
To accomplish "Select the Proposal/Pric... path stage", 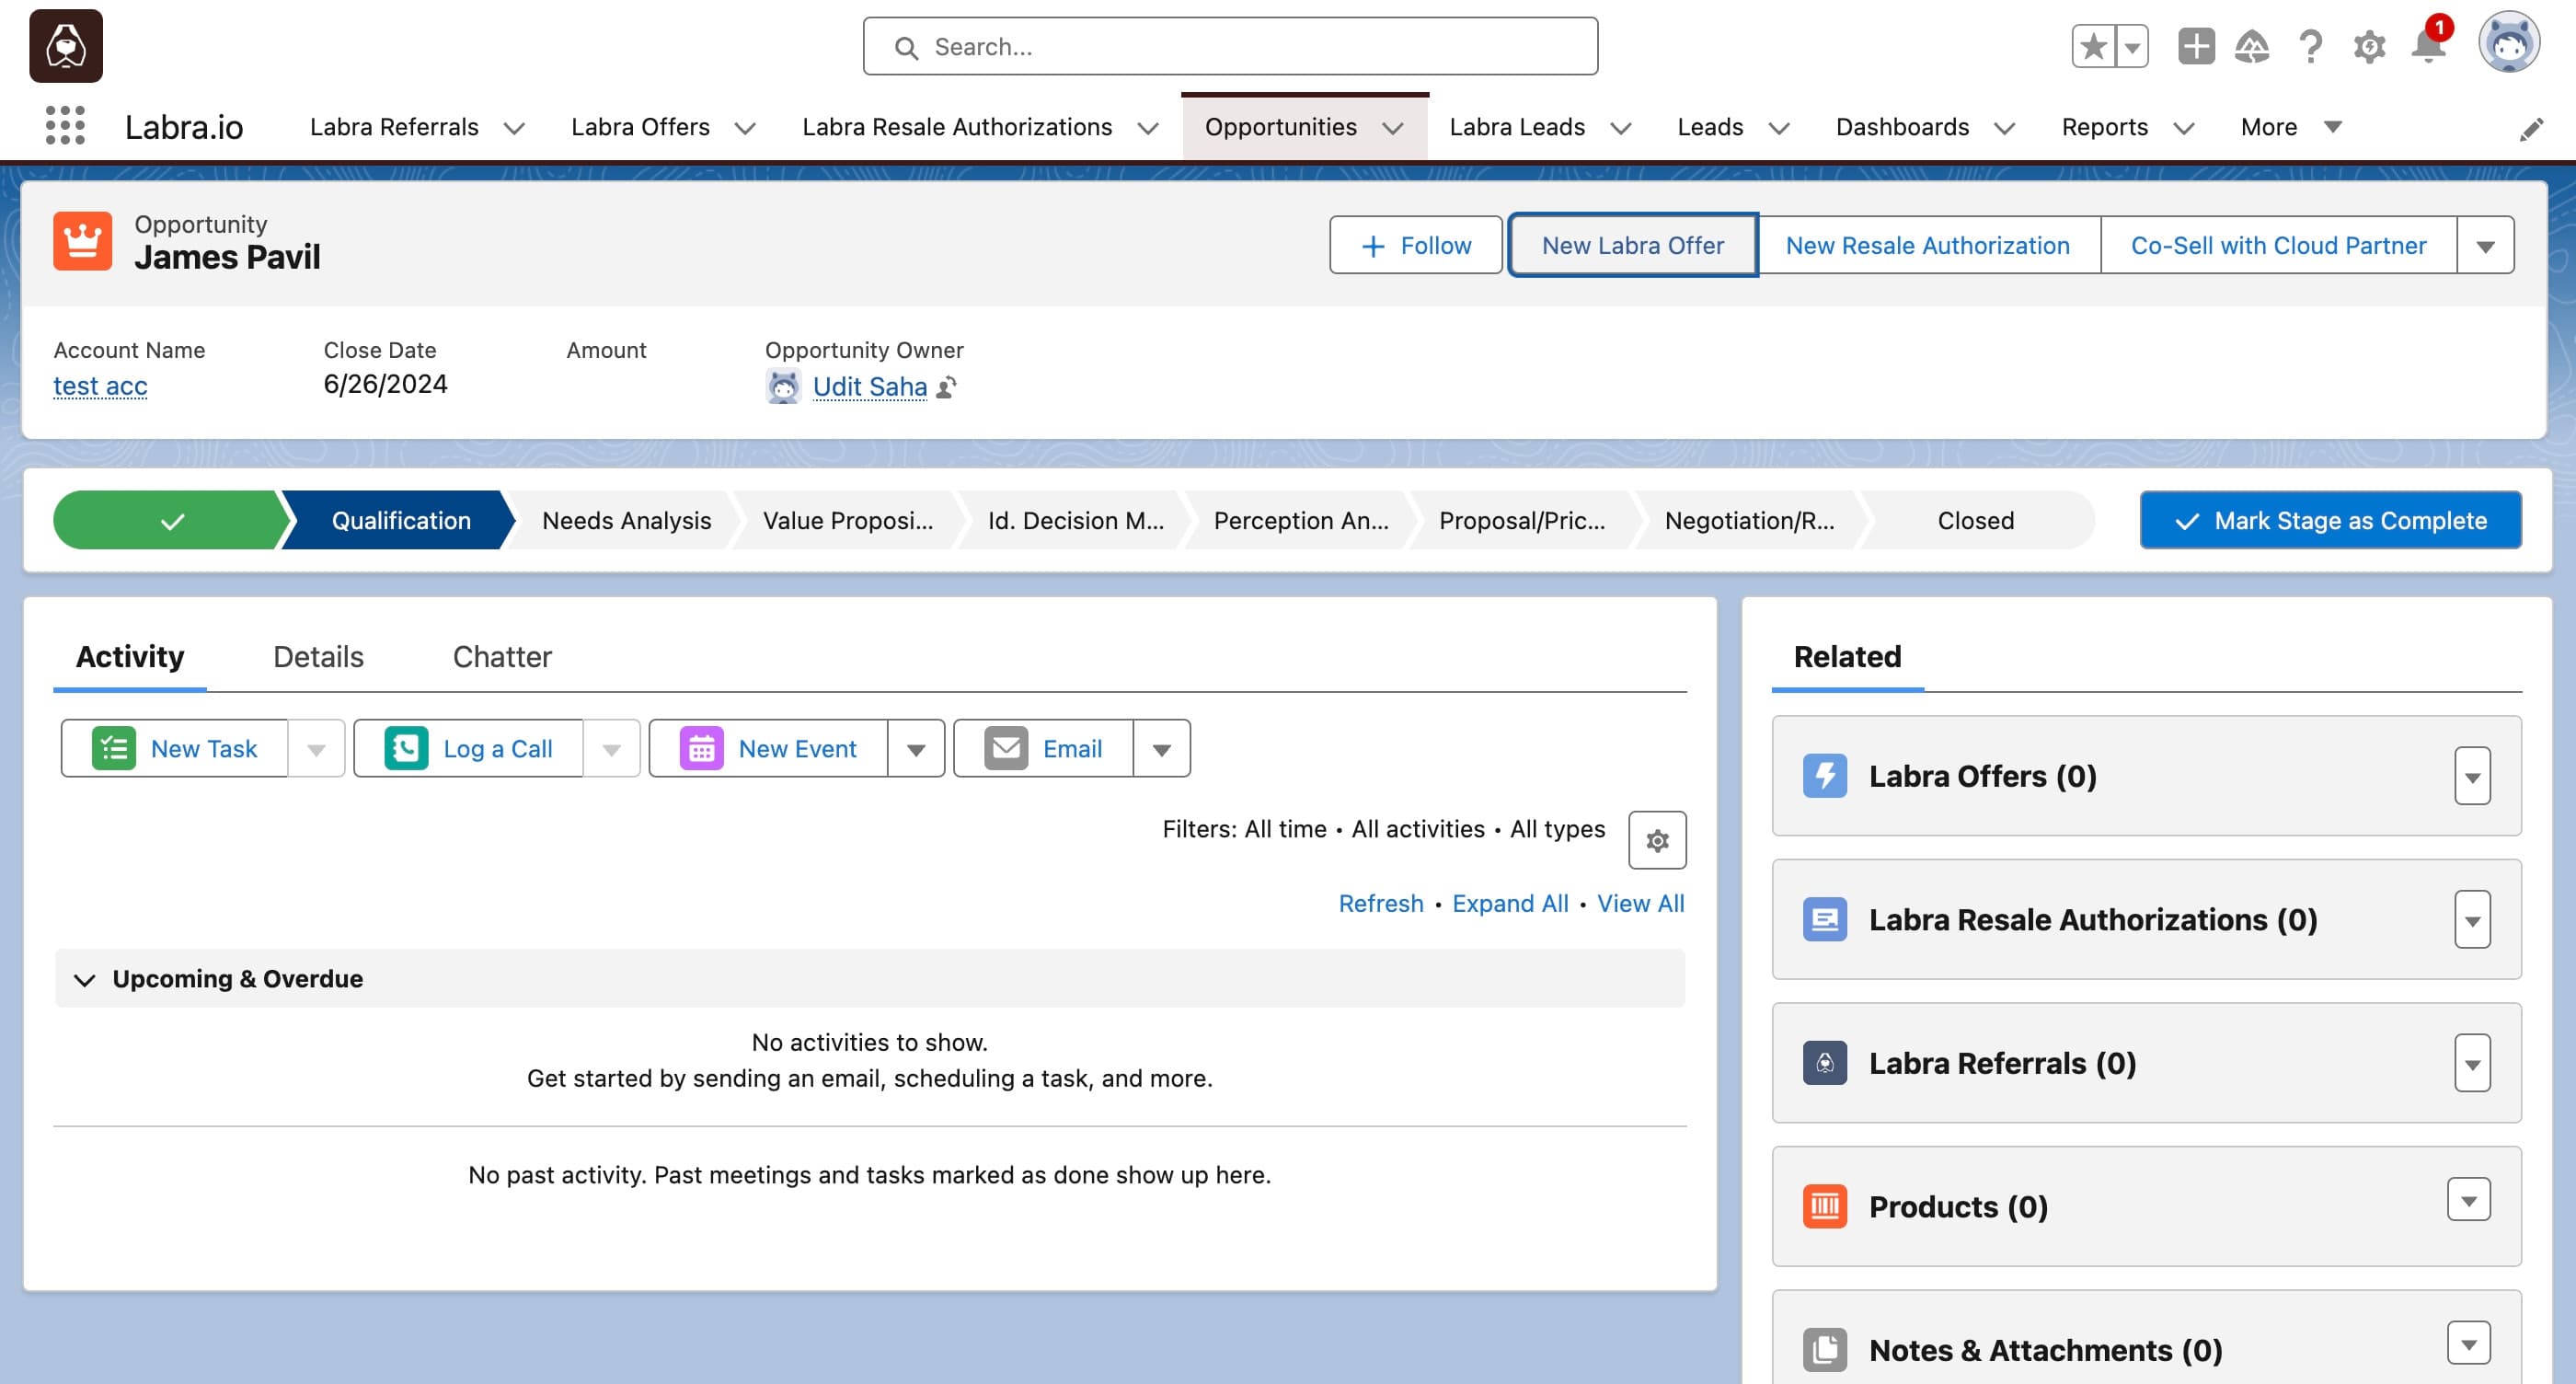I will point(1521,520).
